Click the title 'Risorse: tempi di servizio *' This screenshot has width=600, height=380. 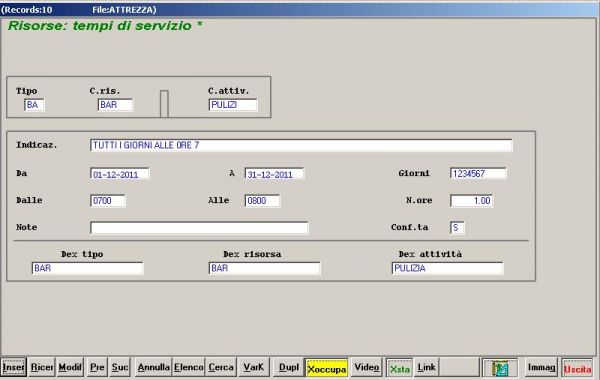click(105, 26)
